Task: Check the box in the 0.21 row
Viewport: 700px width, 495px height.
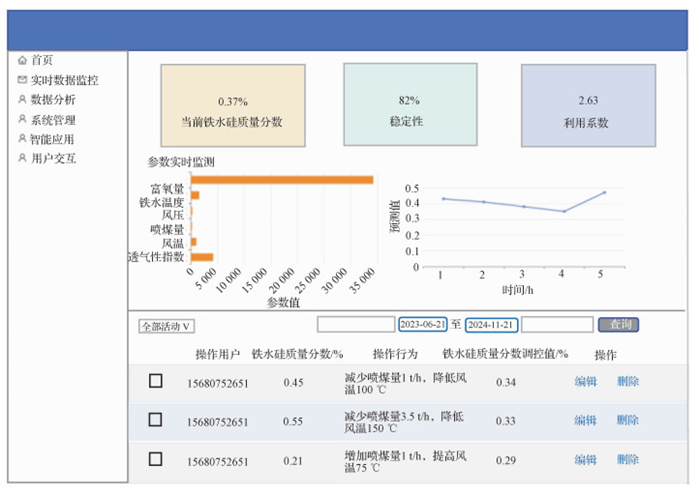Action: pos(155,459)
